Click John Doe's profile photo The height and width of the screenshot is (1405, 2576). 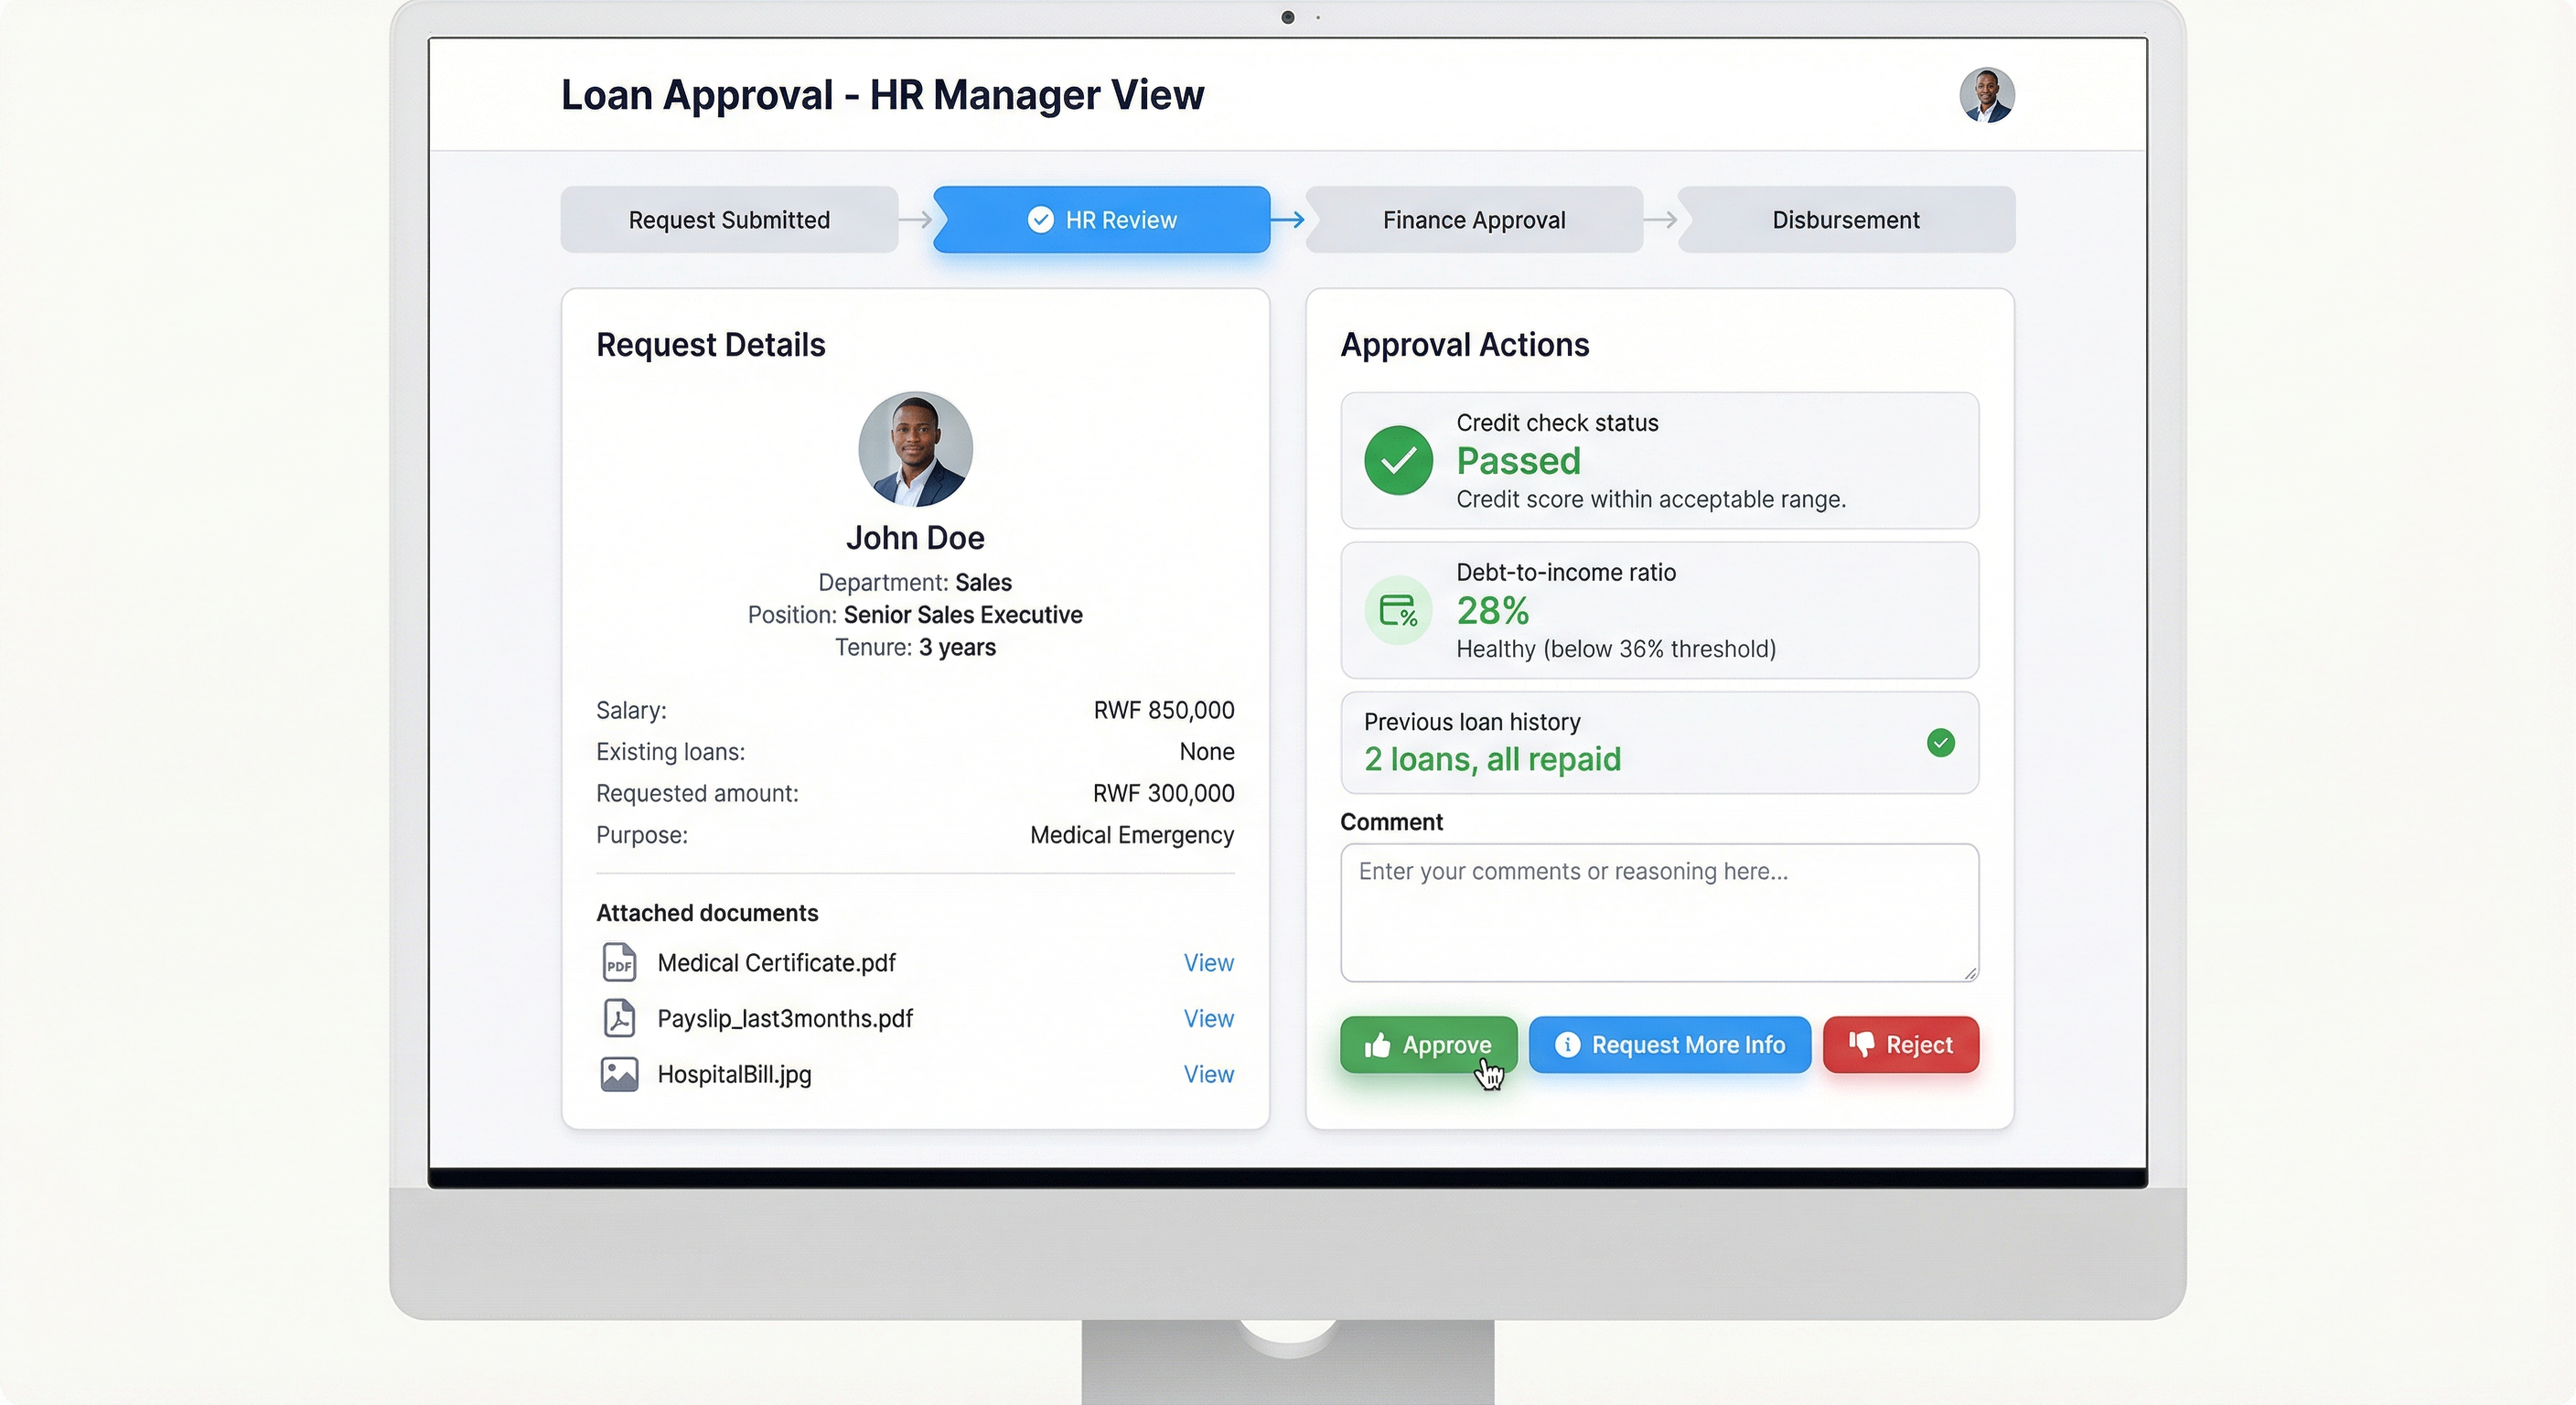[x=915, y=449]
